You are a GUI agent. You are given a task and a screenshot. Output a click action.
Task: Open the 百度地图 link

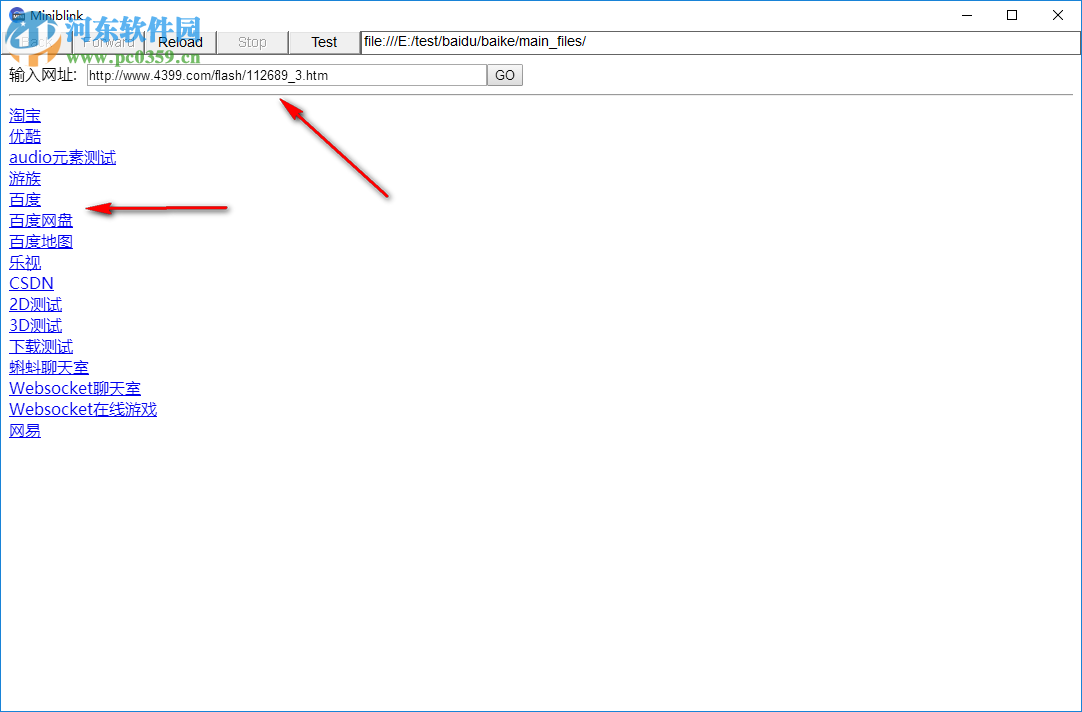pyautogui.click(x=41, y=241)
